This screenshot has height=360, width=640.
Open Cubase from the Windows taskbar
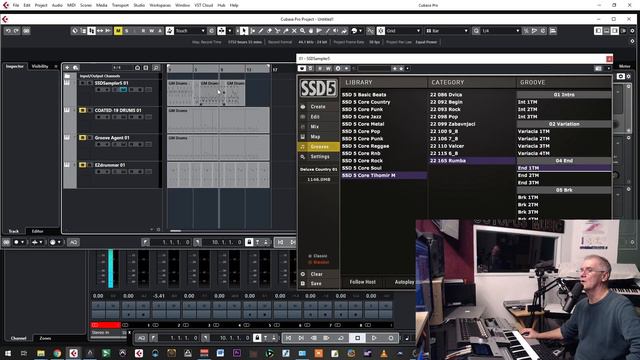(x=73, y=353)
